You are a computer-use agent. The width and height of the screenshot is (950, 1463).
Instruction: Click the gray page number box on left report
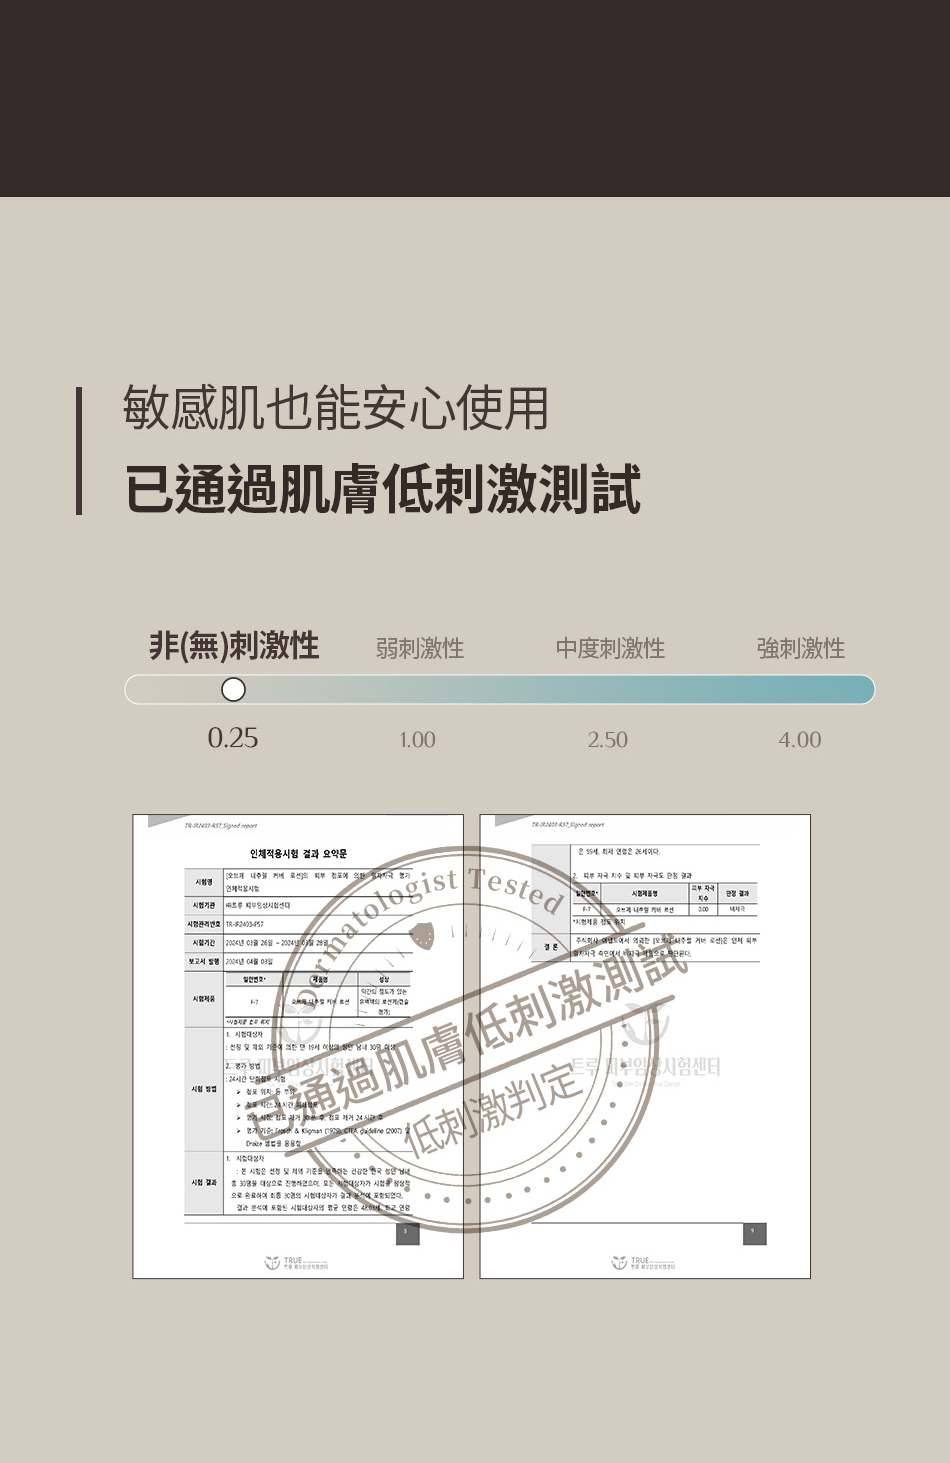pos(407,1234)
